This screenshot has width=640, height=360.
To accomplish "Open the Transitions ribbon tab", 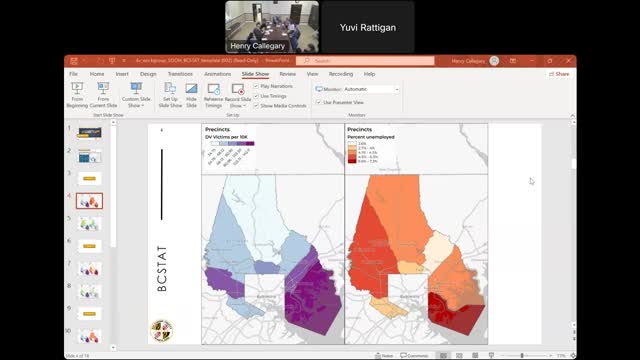I will click(180, 74).
